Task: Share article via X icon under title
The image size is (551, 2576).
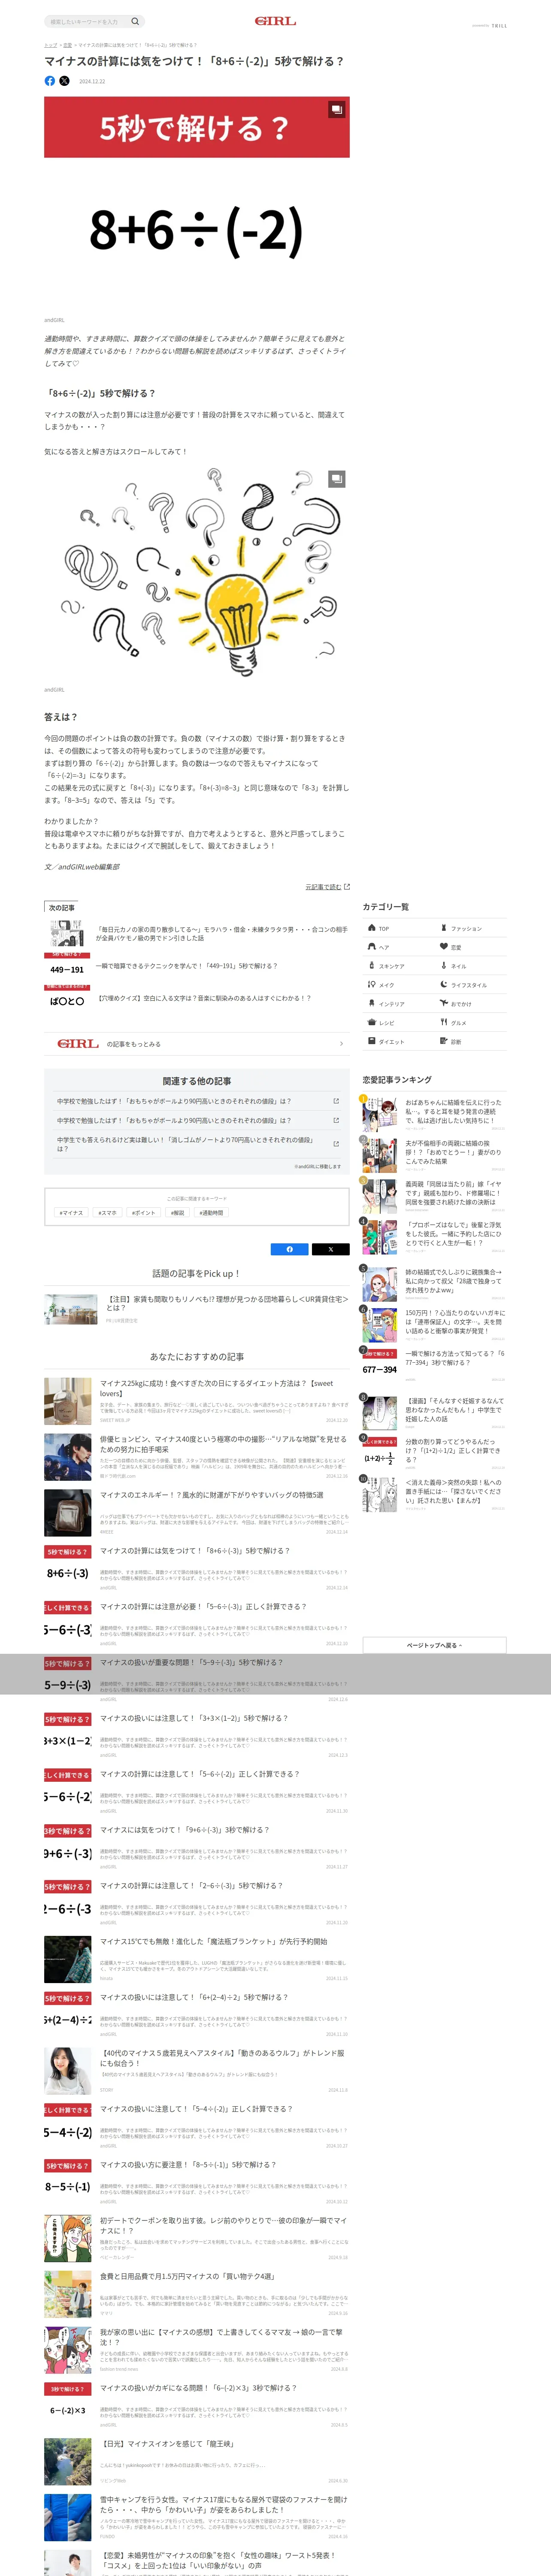Action: pyautogui.click(x=64, y=81)
